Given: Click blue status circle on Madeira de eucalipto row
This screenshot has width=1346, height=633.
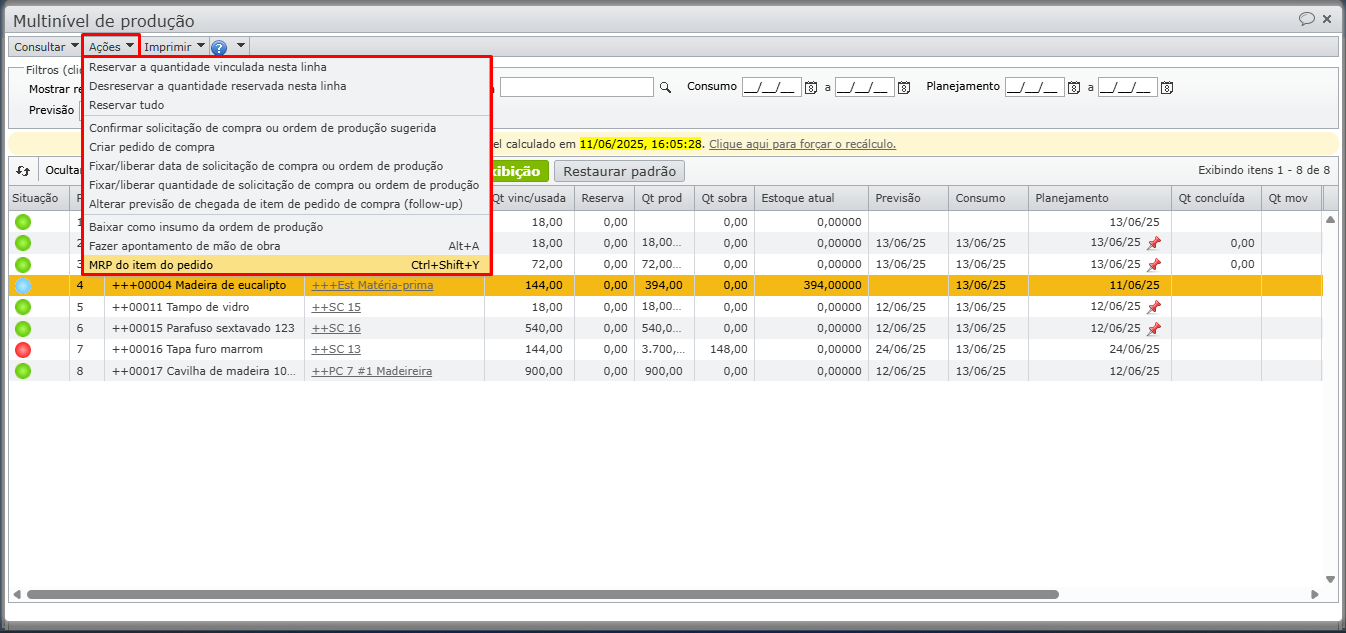Looking at the screenshot, I should click(x=23, y=286).
